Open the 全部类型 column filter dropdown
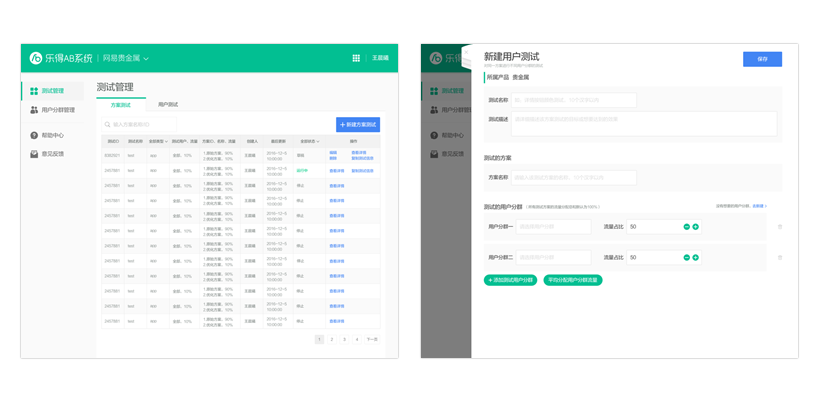This screenshot has height=408, width=830. (158, 141)
